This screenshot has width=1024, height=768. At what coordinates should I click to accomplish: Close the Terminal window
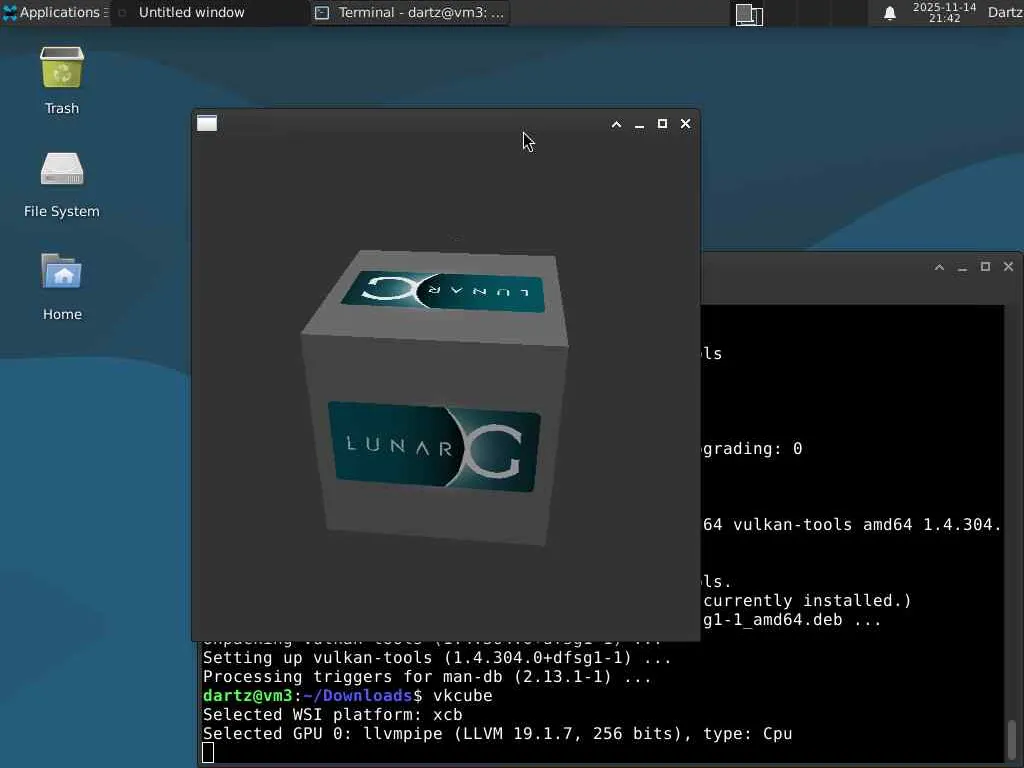point(1008,266)
